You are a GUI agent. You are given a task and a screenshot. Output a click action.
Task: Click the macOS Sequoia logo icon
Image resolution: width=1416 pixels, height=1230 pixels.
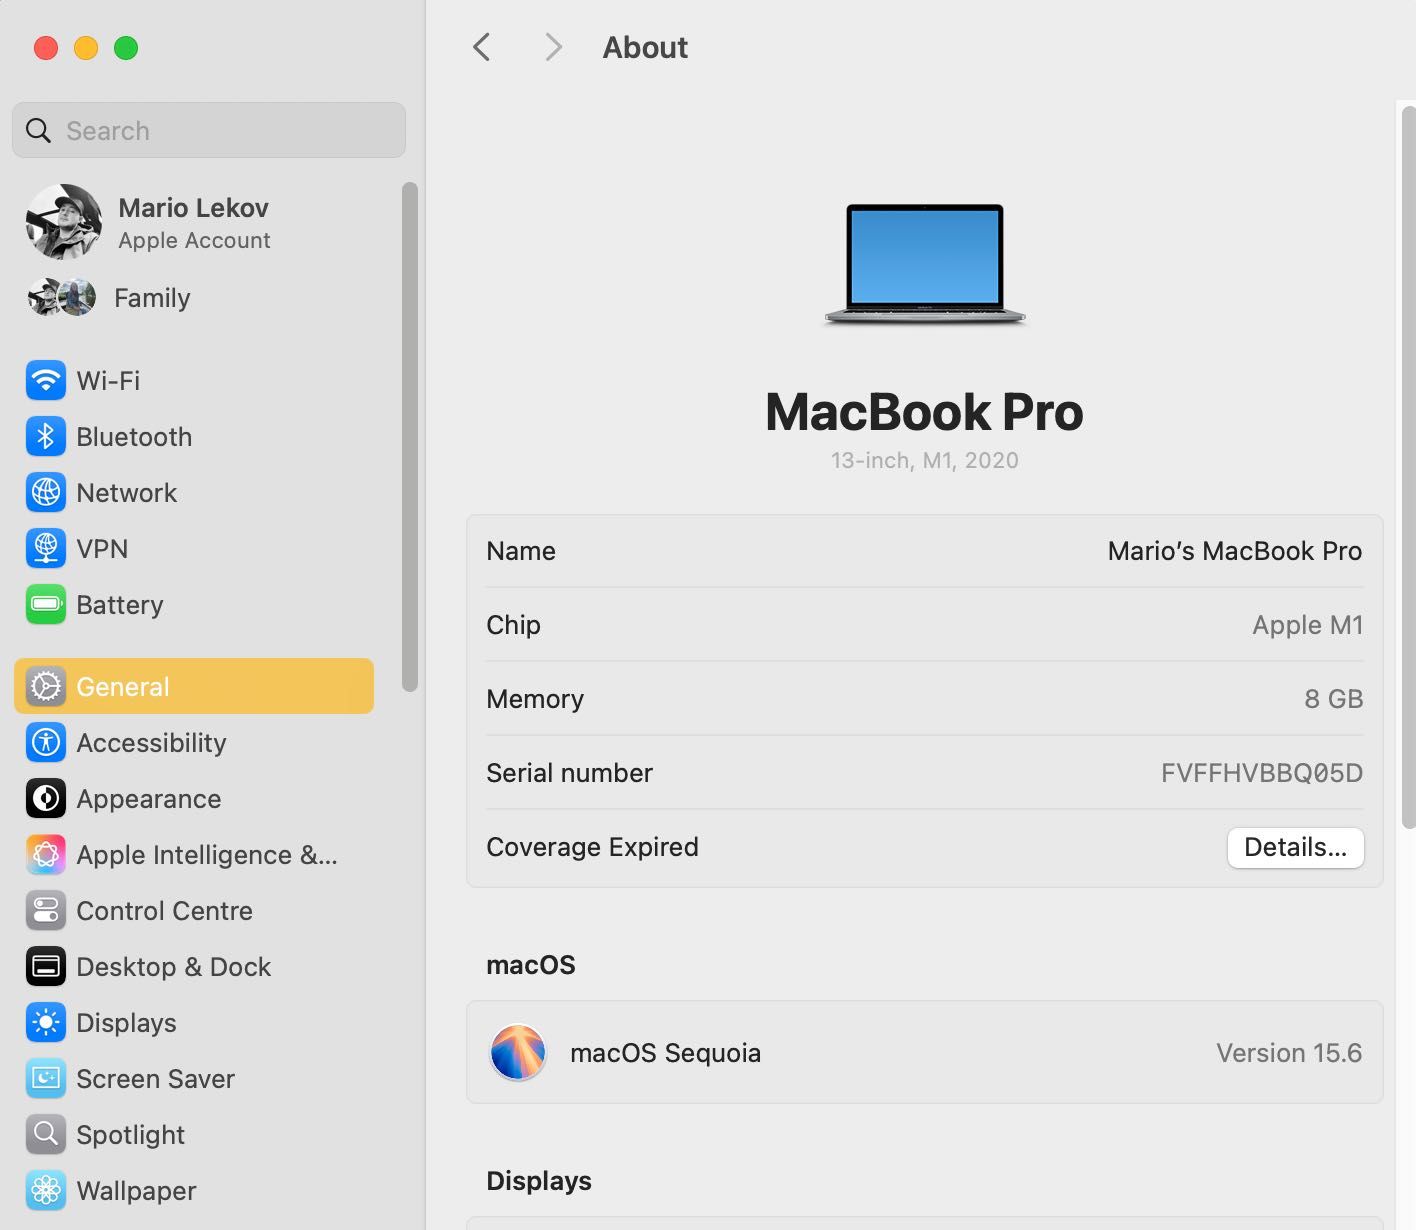(x=518, y=1053)
